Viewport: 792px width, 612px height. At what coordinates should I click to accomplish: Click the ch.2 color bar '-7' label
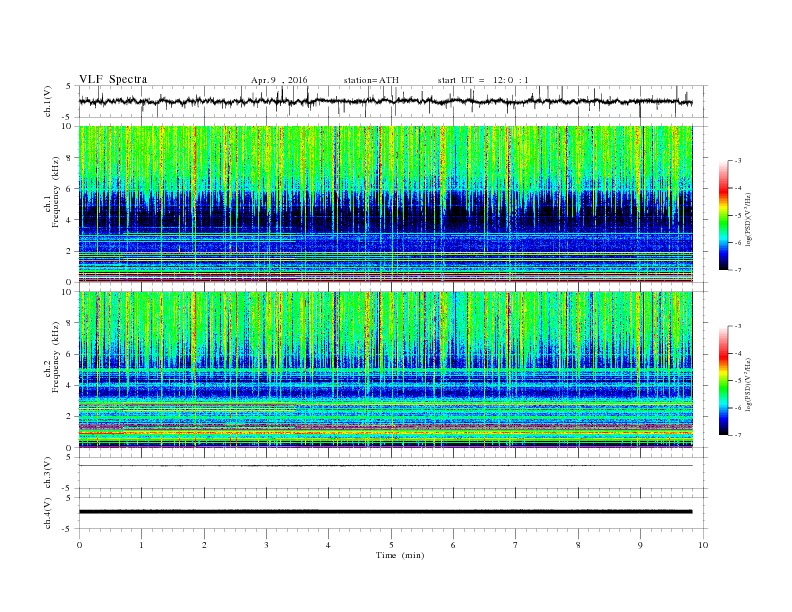[738, 435]
